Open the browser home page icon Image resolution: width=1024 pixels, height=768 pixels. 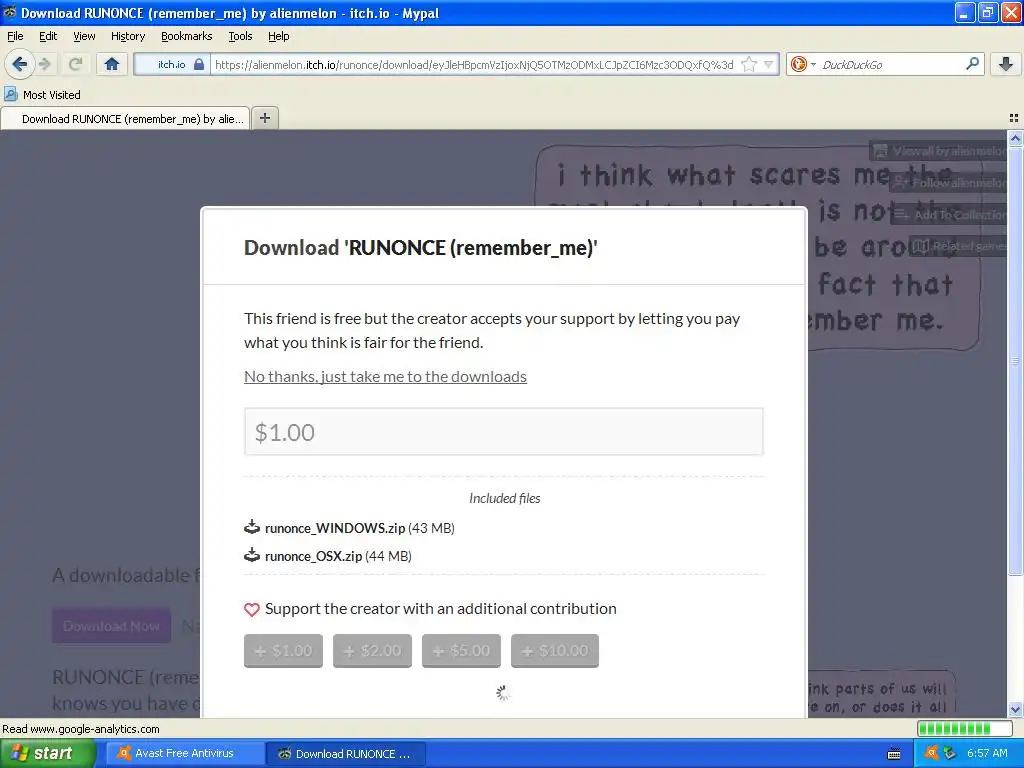point(112,64)
